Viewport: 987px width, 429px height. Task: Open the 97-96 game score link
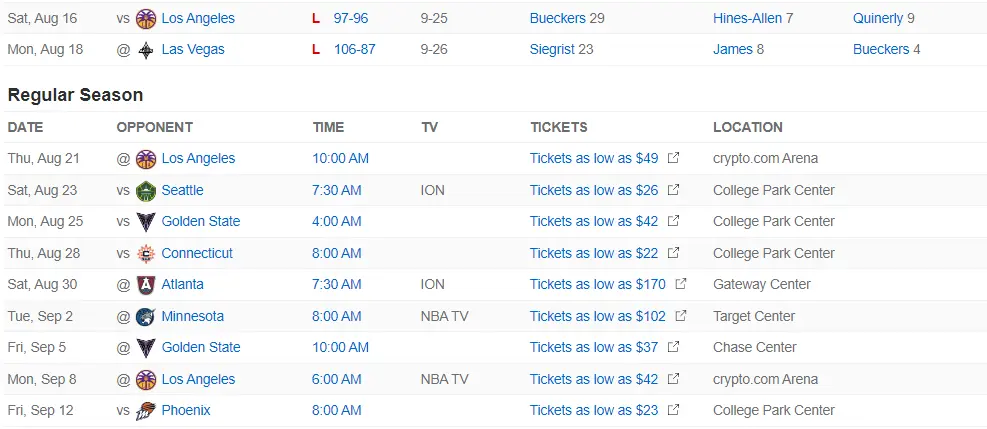click(354, 18)
